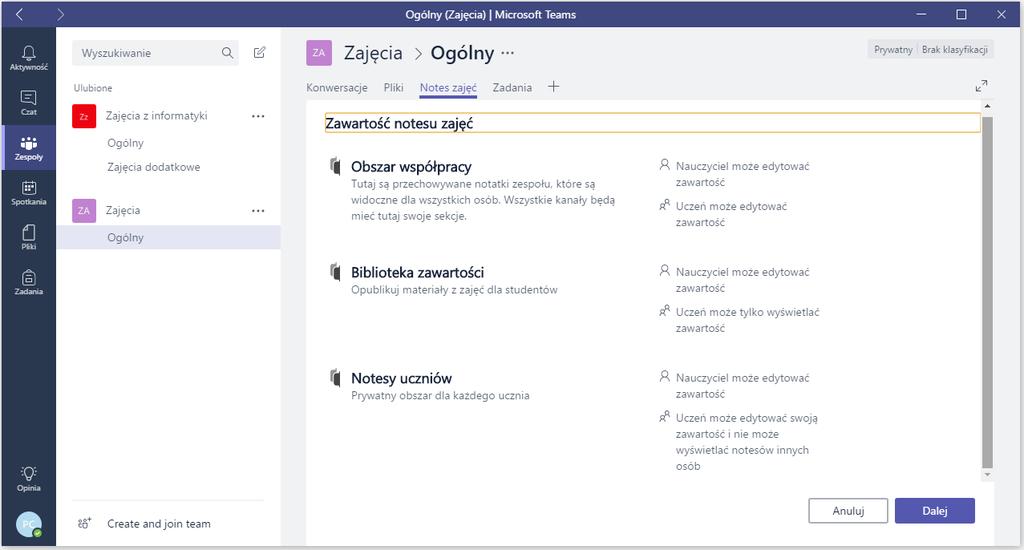Click the Zawartość notesu zajęć heading

(x=399, y=123)
